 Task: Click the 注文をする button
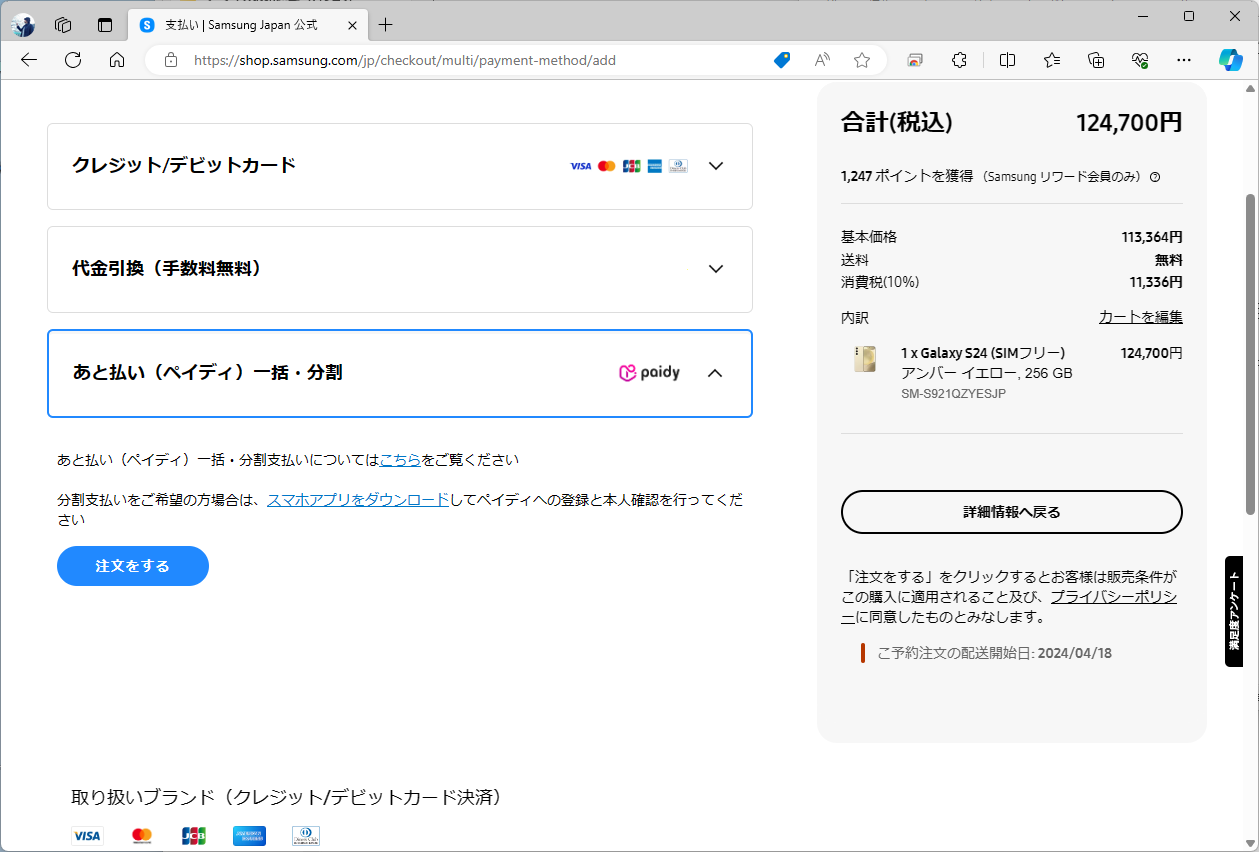(133, 566)
